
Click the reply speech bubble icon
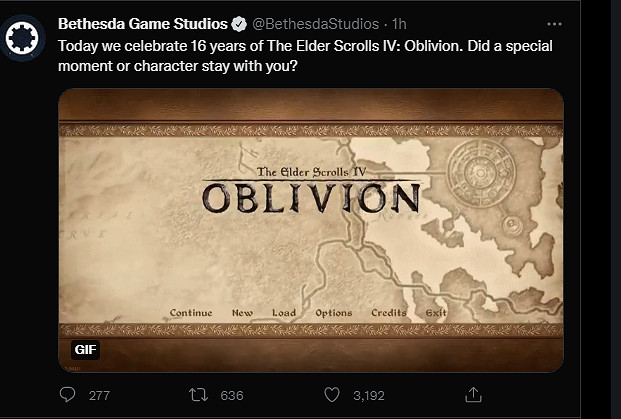pyautogui.click(x=68, y=395)
